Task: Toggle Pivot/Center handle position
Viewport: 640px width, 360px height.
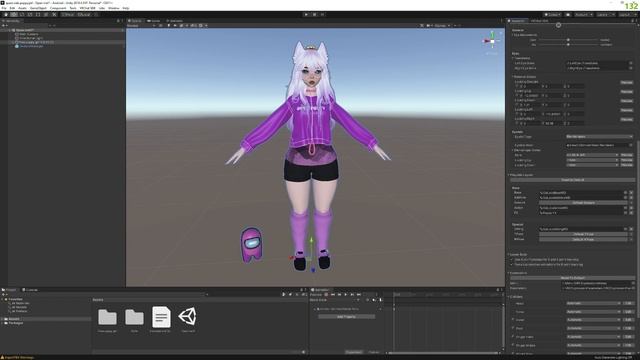Action: click(x=68, y=14)
